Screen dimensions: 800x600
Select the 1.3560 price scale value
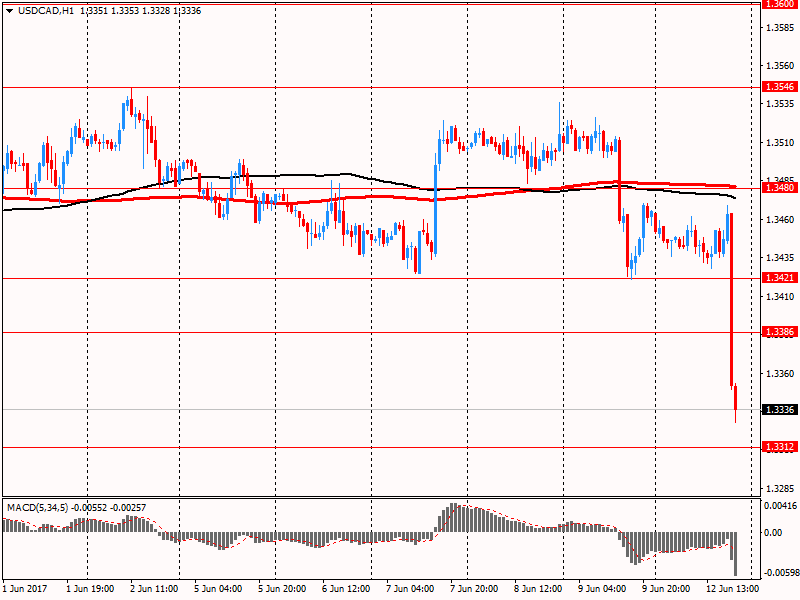point(781,66)
